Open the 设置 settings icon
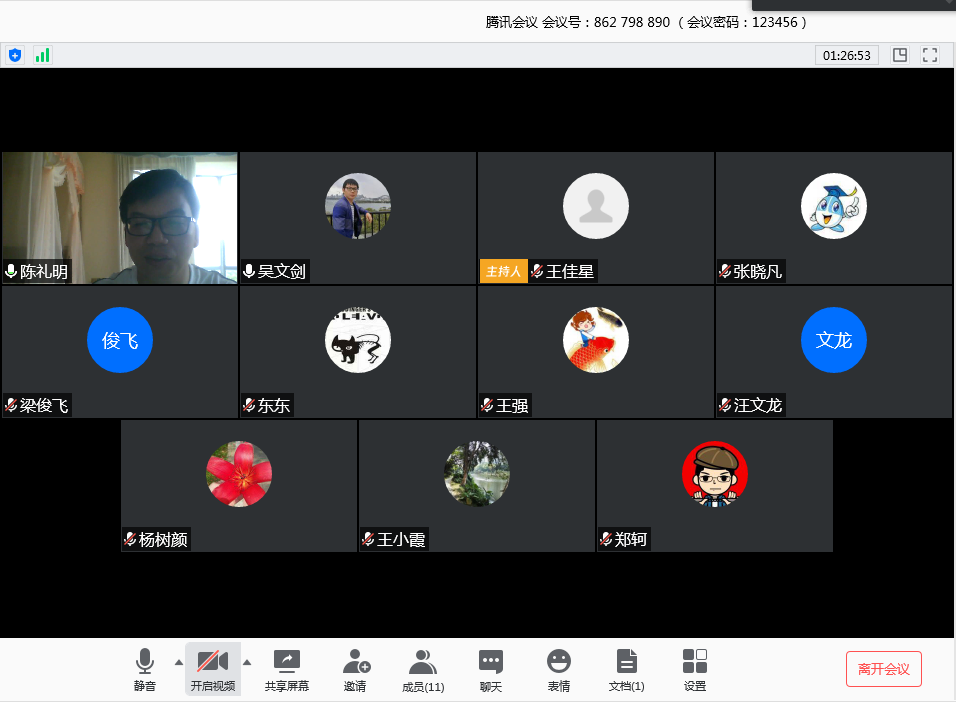The width and height of the screenshot is (956, 702). 695,670
